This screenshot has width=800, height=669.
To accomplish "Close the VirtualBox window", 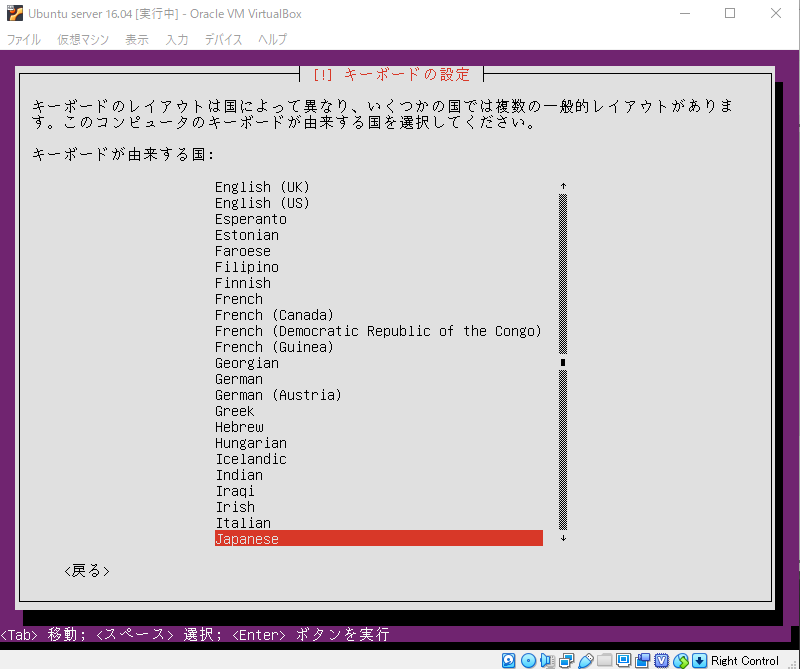I will [776, 13].
